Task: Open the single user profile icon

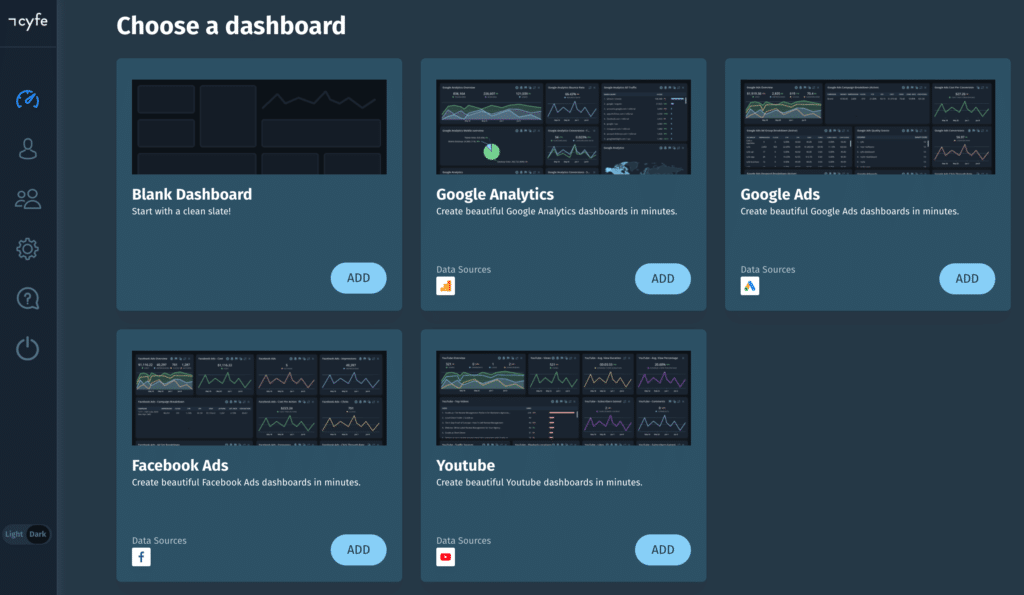Action: click(x=27, y=149)
